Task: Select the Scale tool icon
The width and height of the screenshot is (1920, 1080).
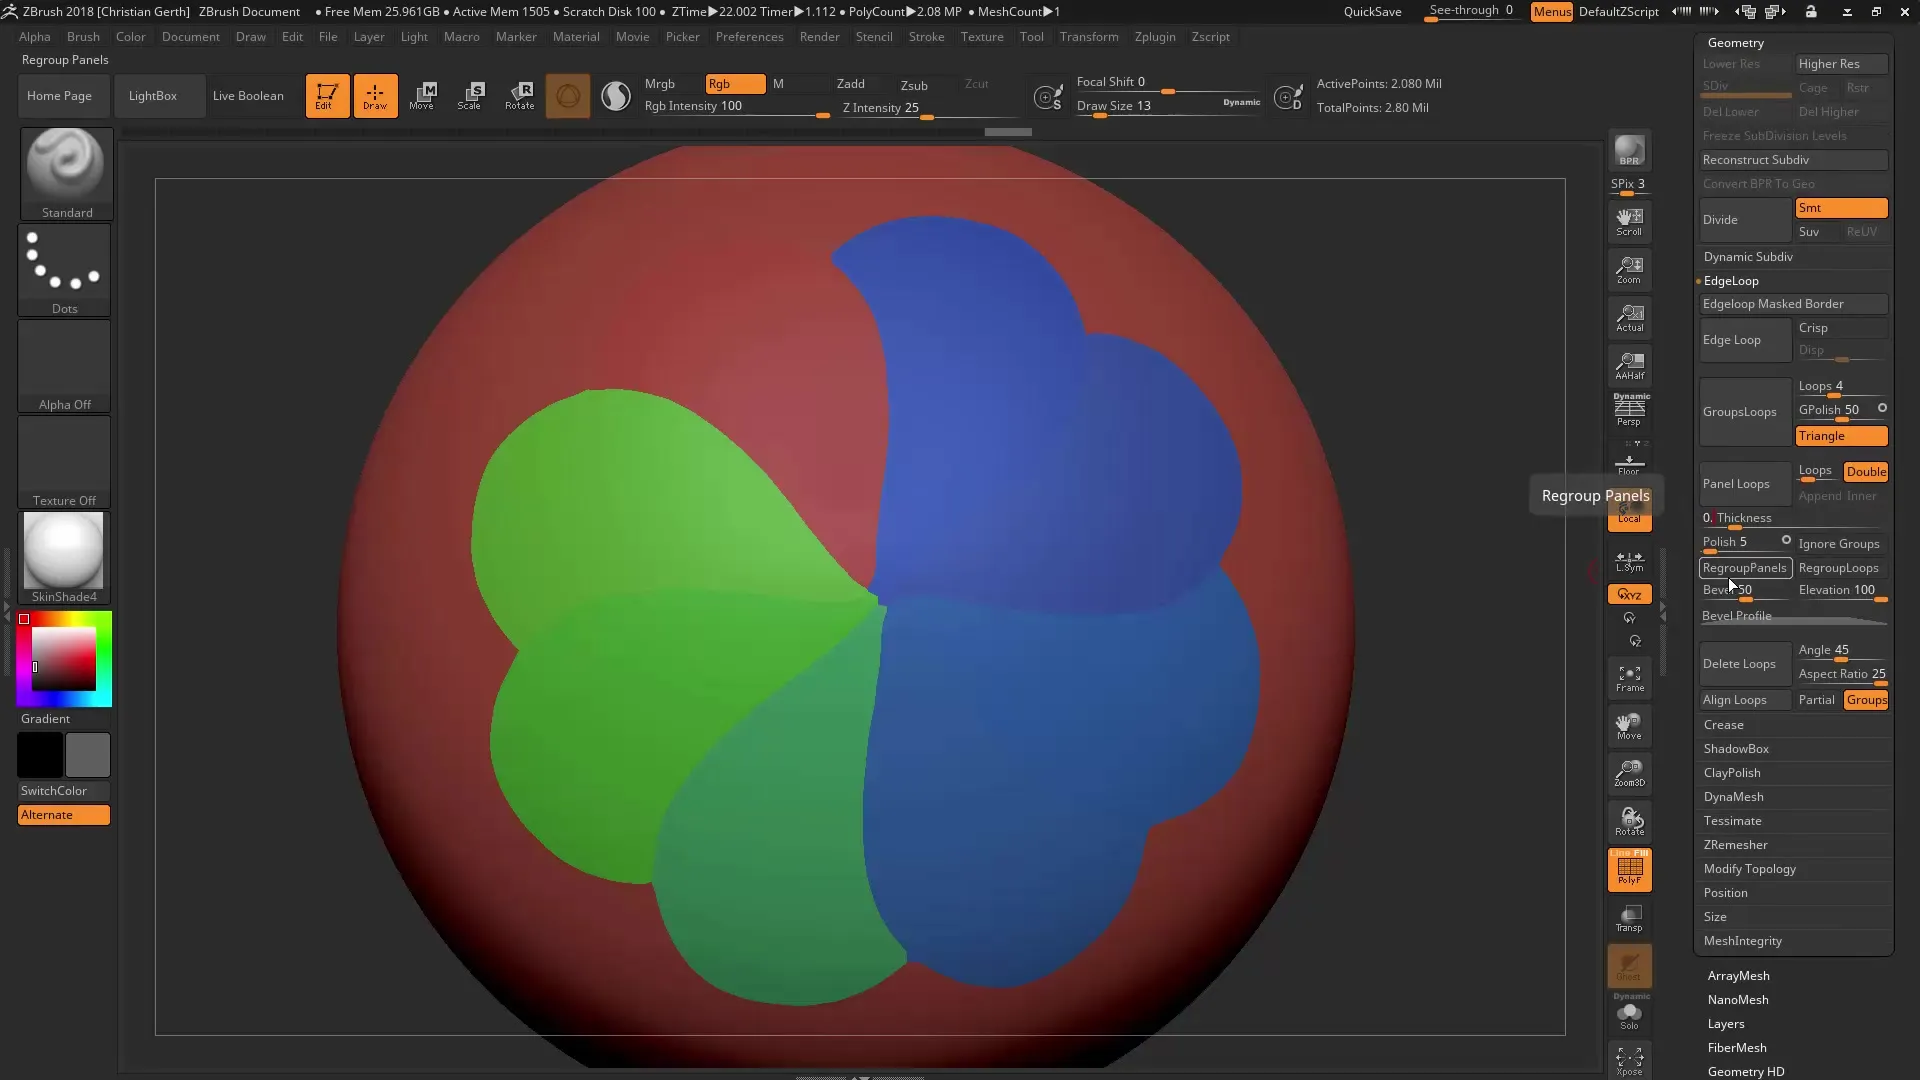Action: point(470,96)
